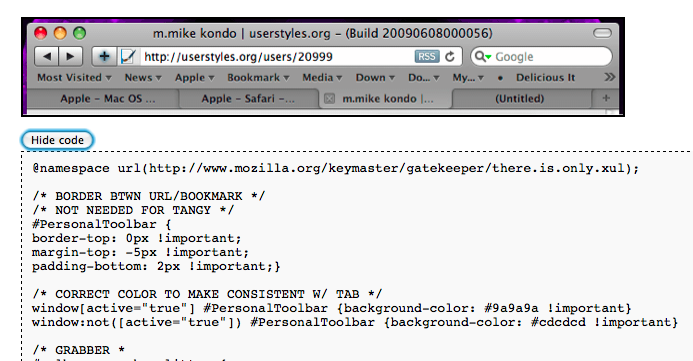Open the Media bookmarks folder

(x=322, y=78)
